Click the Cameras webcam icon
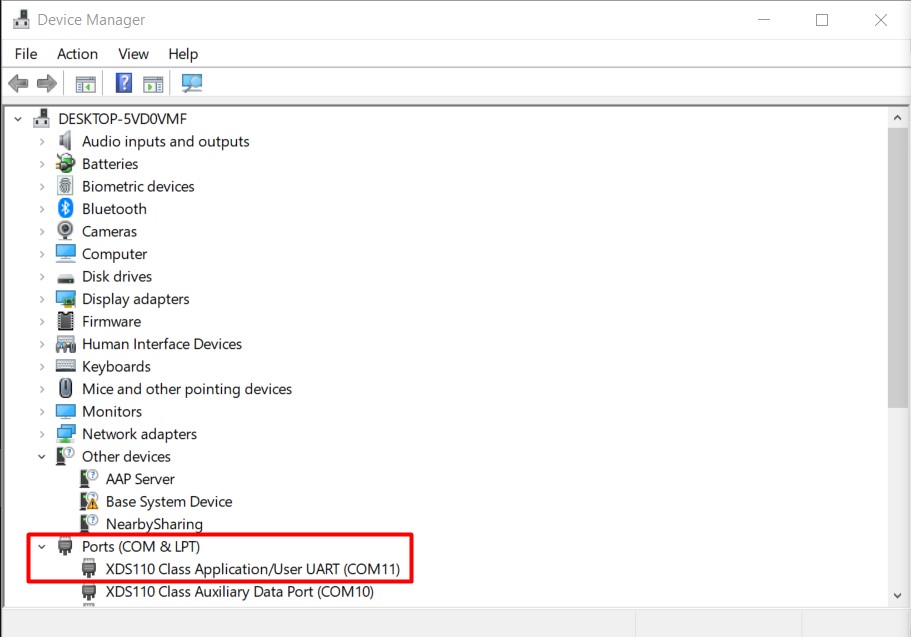911x637 pixels. tap(65, 231)
